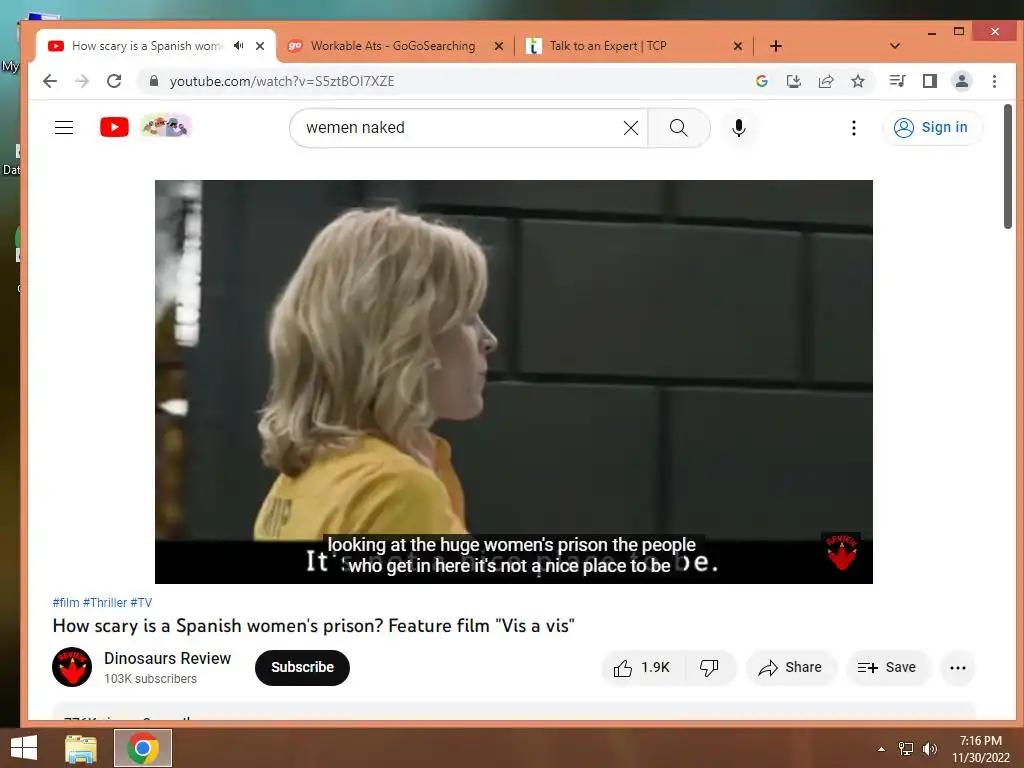Open the Chrome profile avatar icon
The width and height of the screenshot is (1024, 768).
coord(962,81)
